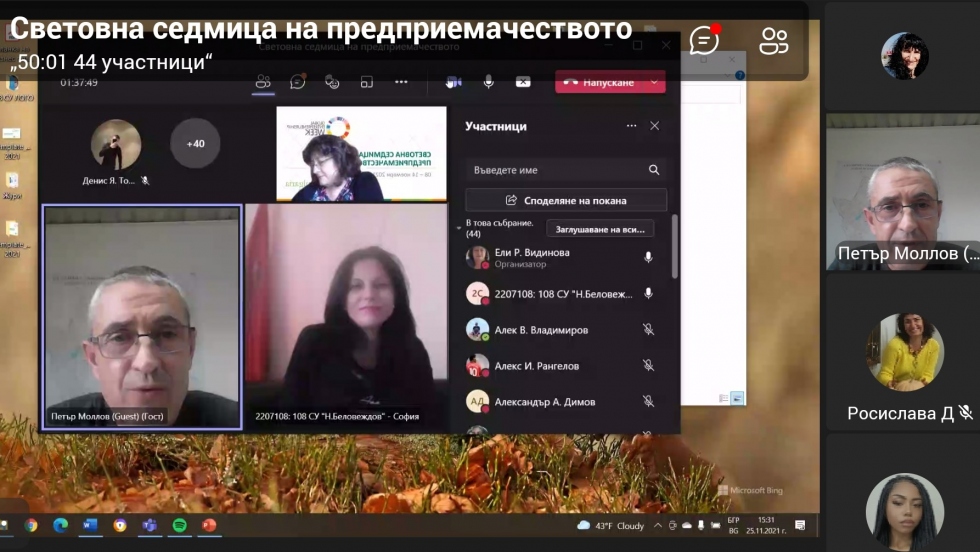Click the БГР BG language indicator
The image size is (980, 552).
pos(734,526)
